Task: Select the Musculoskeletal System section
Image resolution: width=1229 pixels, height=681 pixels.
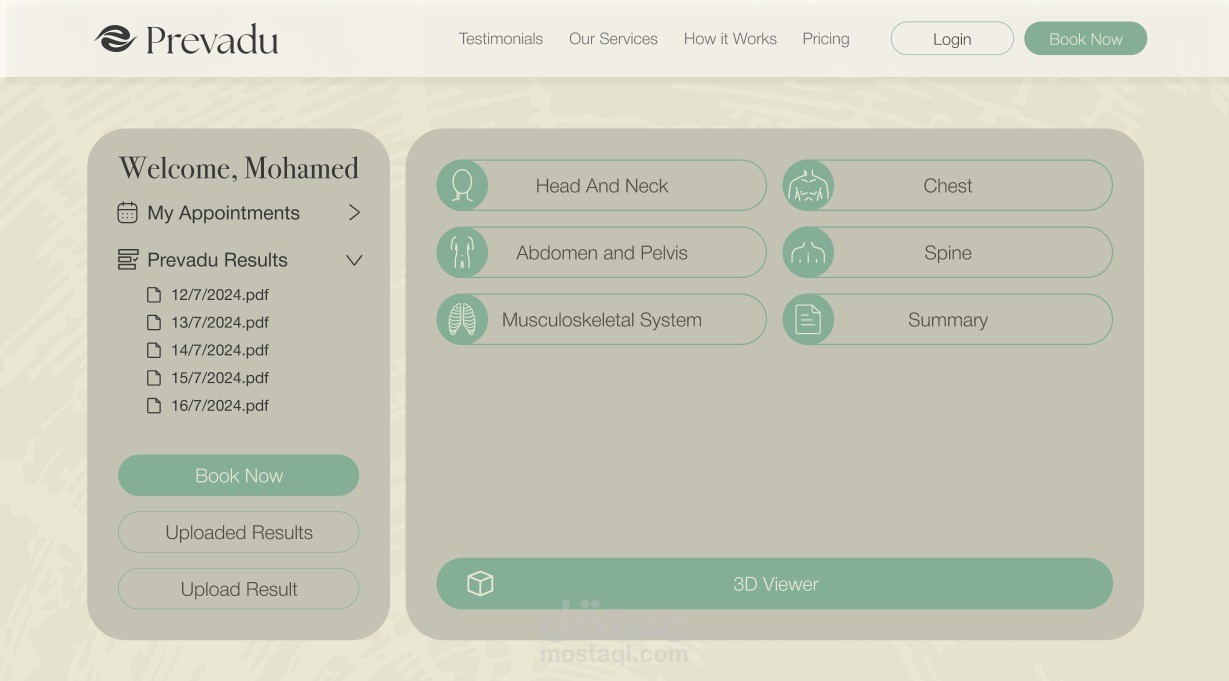Action: (x=602, y=319)
